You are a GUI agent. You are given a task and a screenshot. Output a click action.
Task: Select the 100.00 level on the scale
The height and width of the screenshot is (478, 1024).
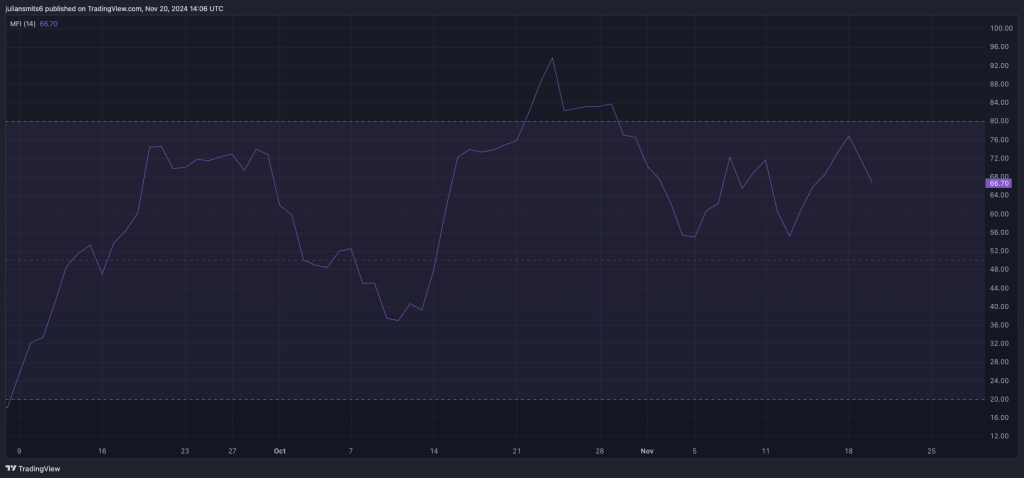[1001, 28]
